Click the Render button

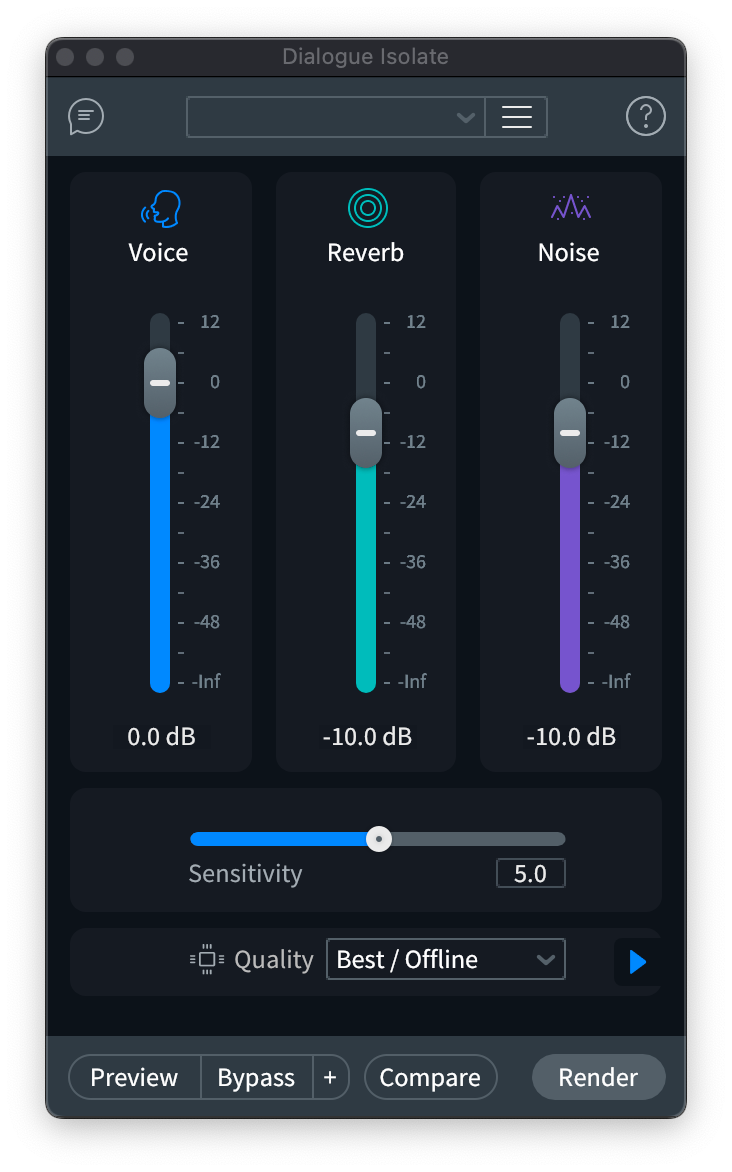coord(598,1077)
